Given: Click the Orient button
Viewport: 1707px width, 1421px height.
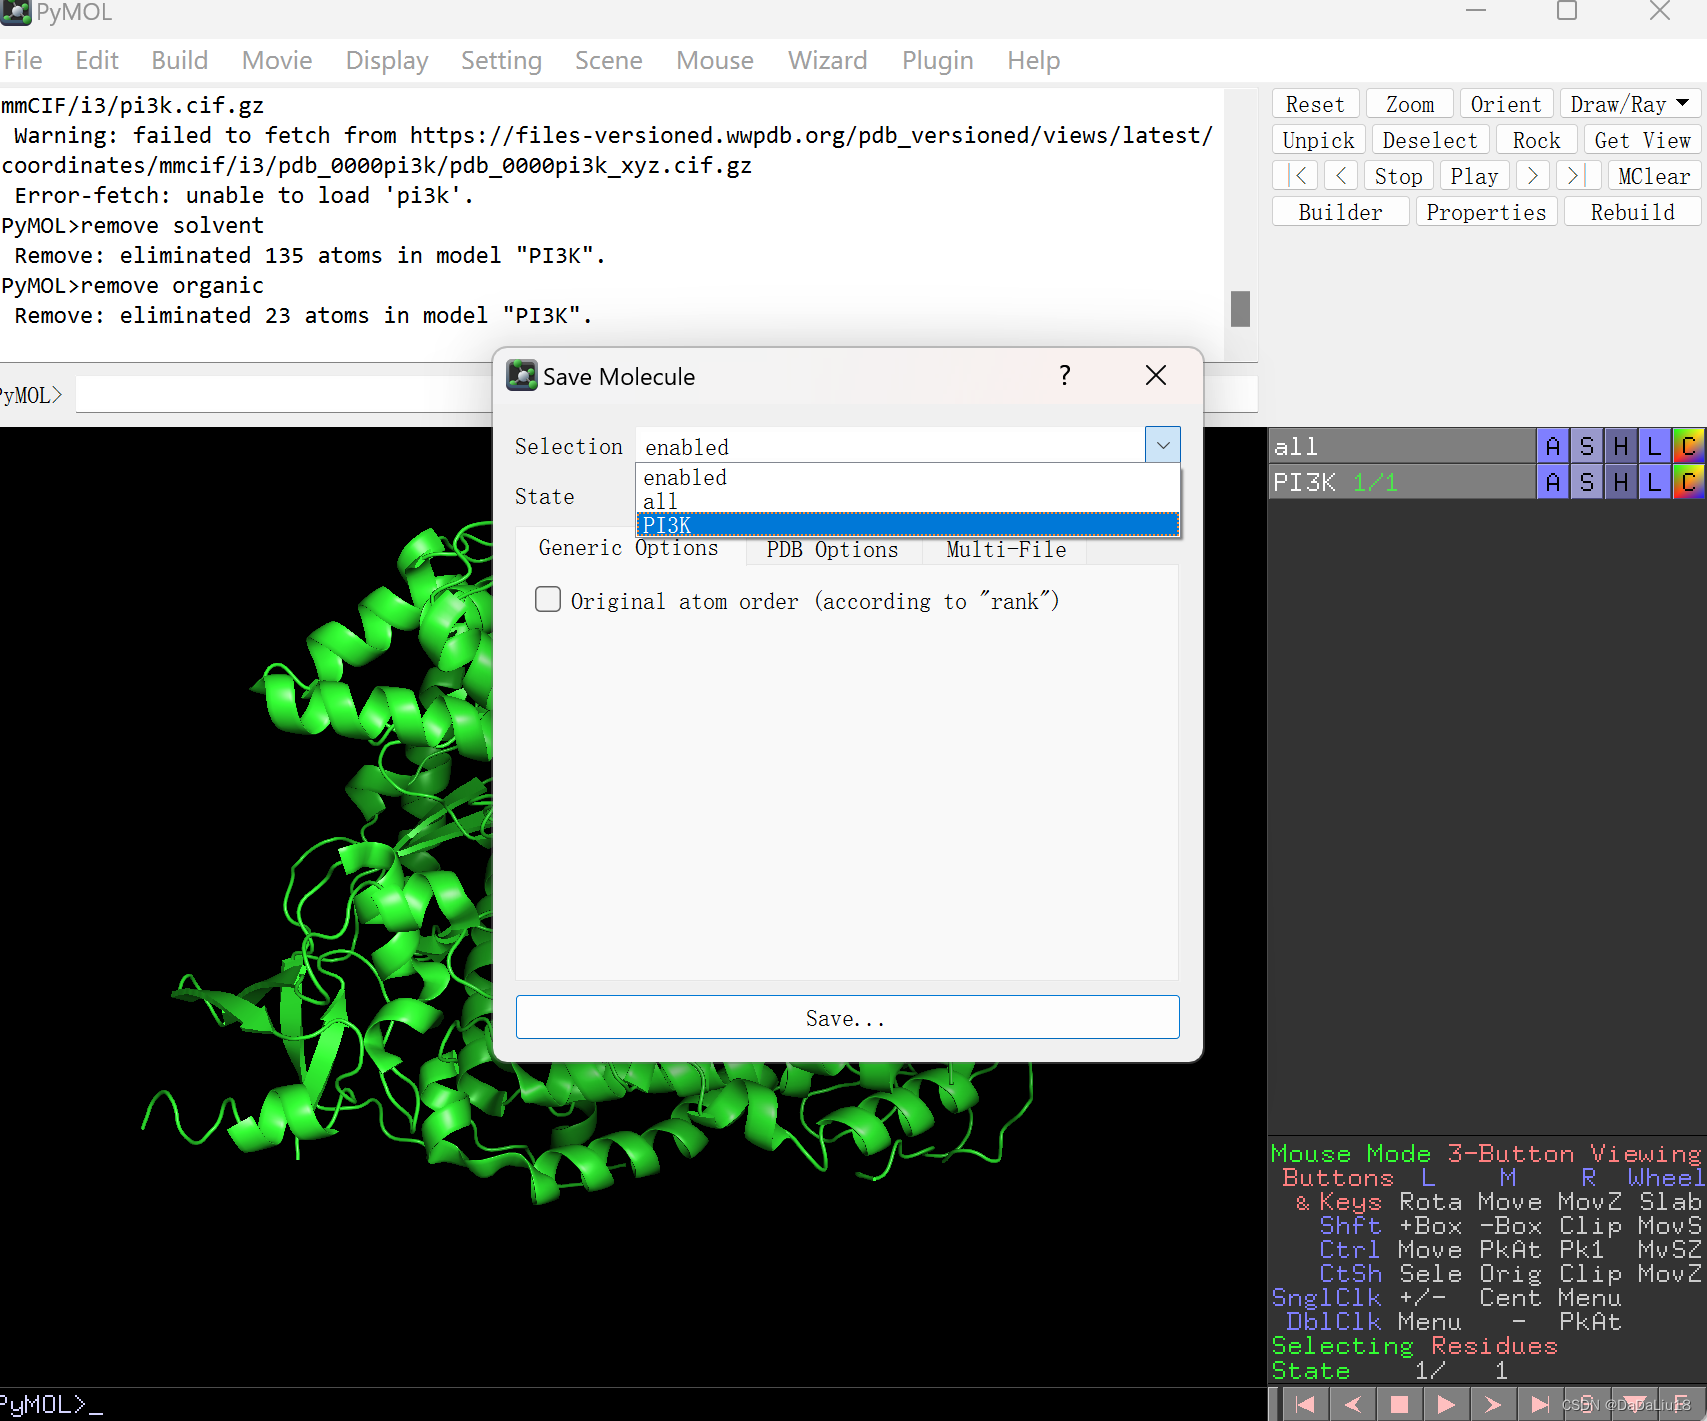Looking at the screenshot, I should [1506, 104].
